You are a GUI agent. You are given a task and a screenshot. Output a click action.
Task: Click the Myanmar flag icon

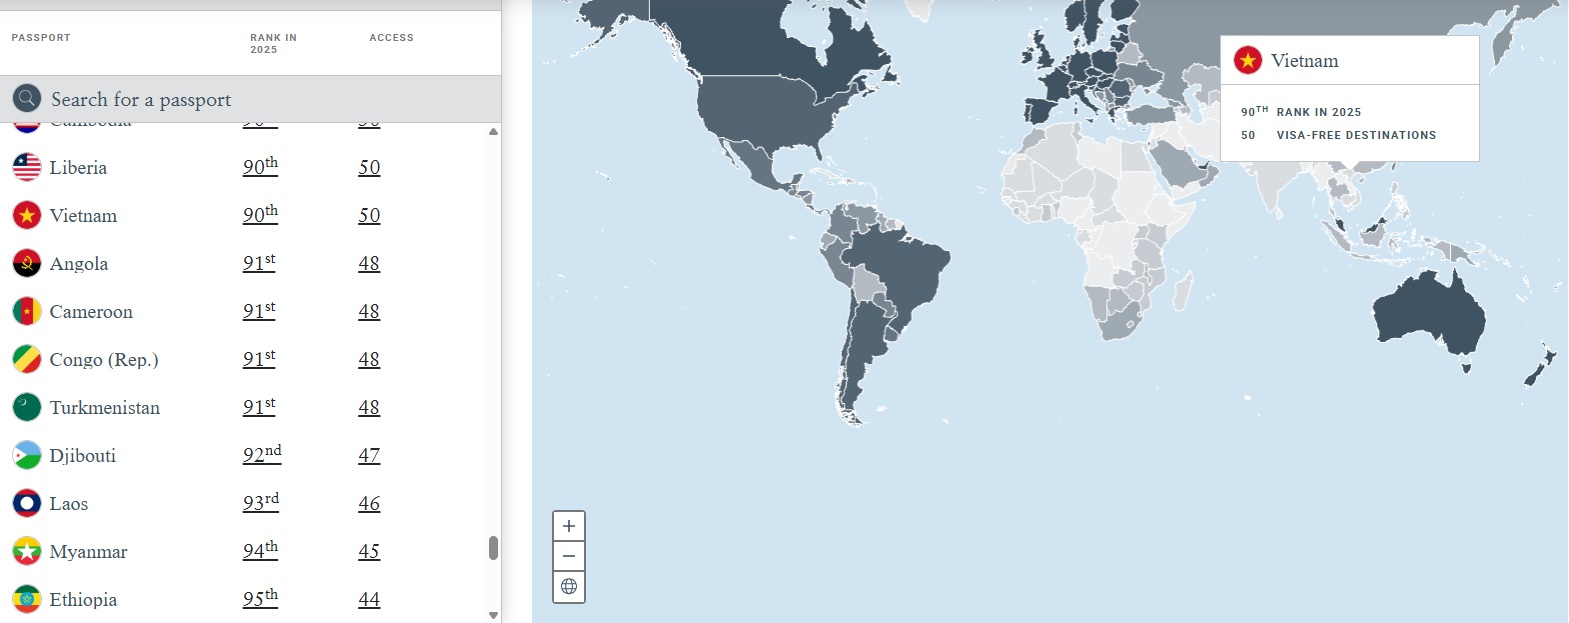click(x=27, y=551)
